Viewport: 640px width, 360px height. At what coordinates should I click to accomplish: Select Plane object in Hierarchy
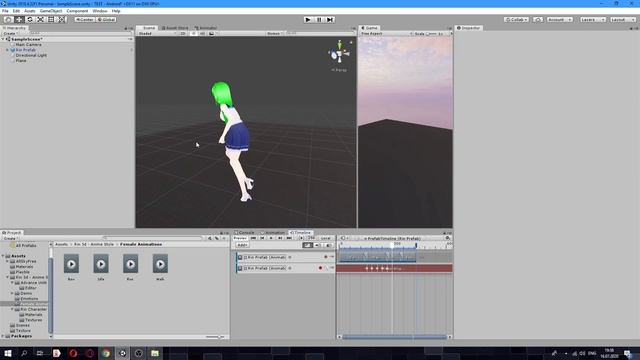pos(21,60)
